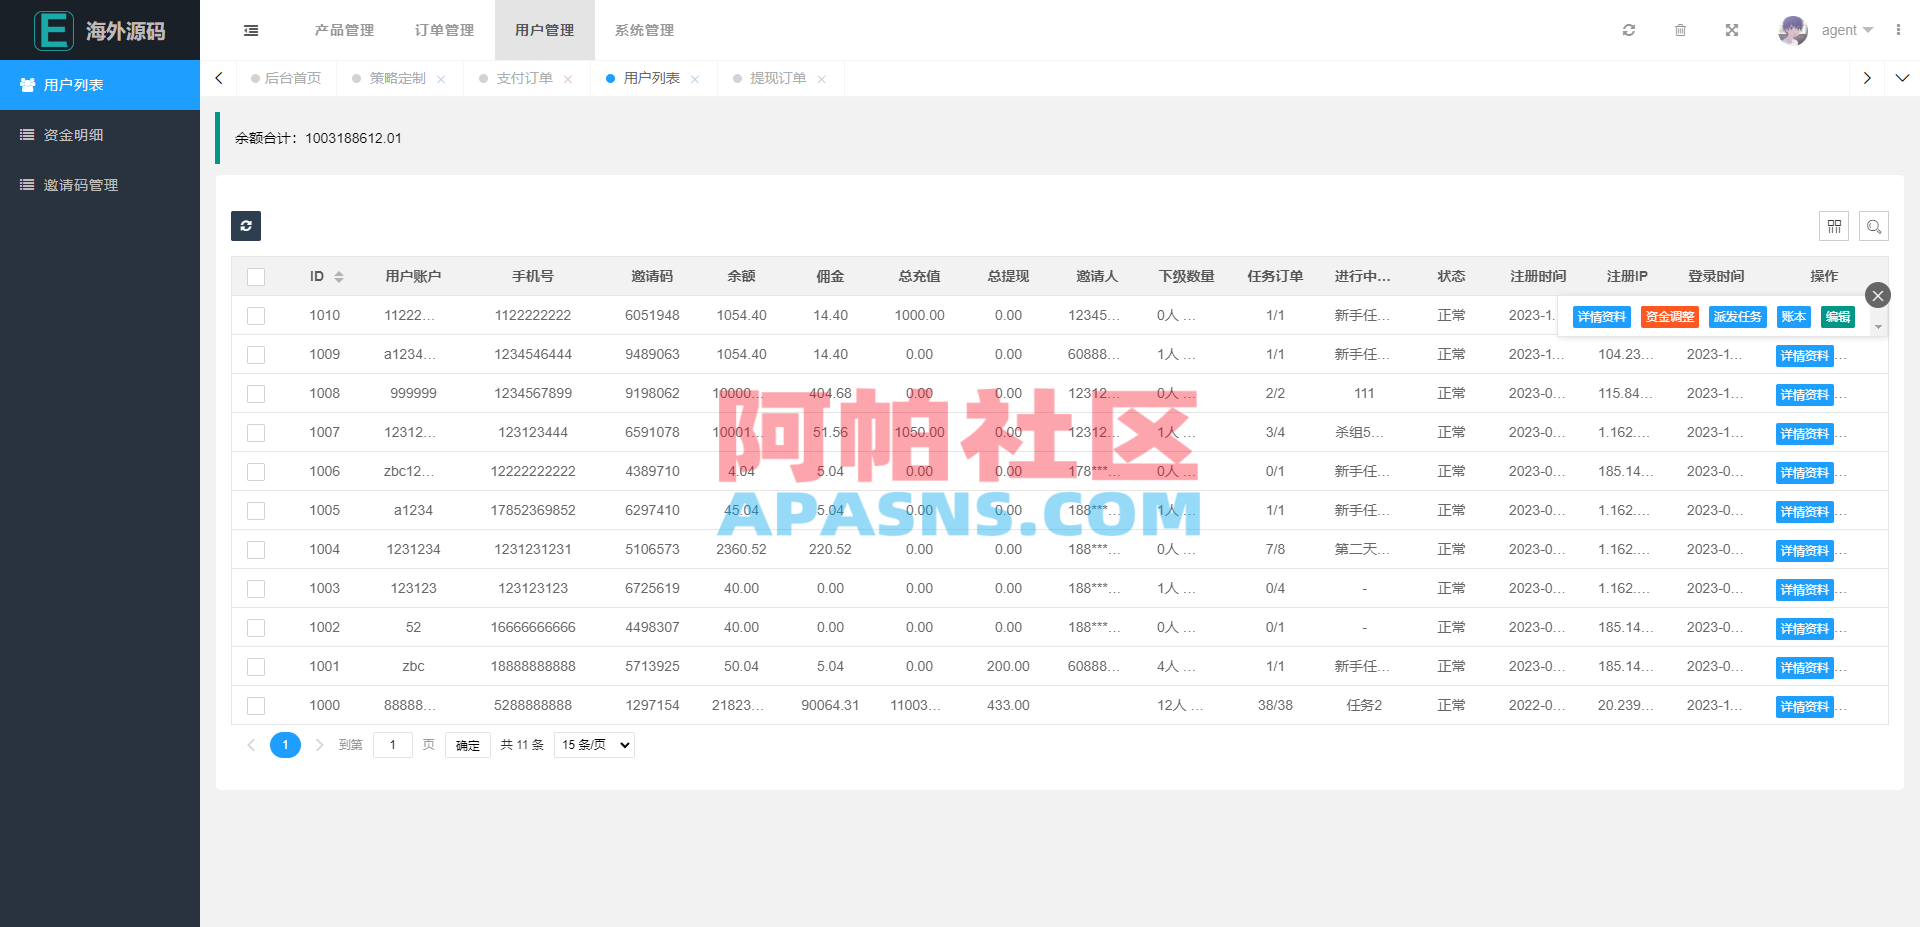Open the 提现订单 tab

tap(780, 78)
